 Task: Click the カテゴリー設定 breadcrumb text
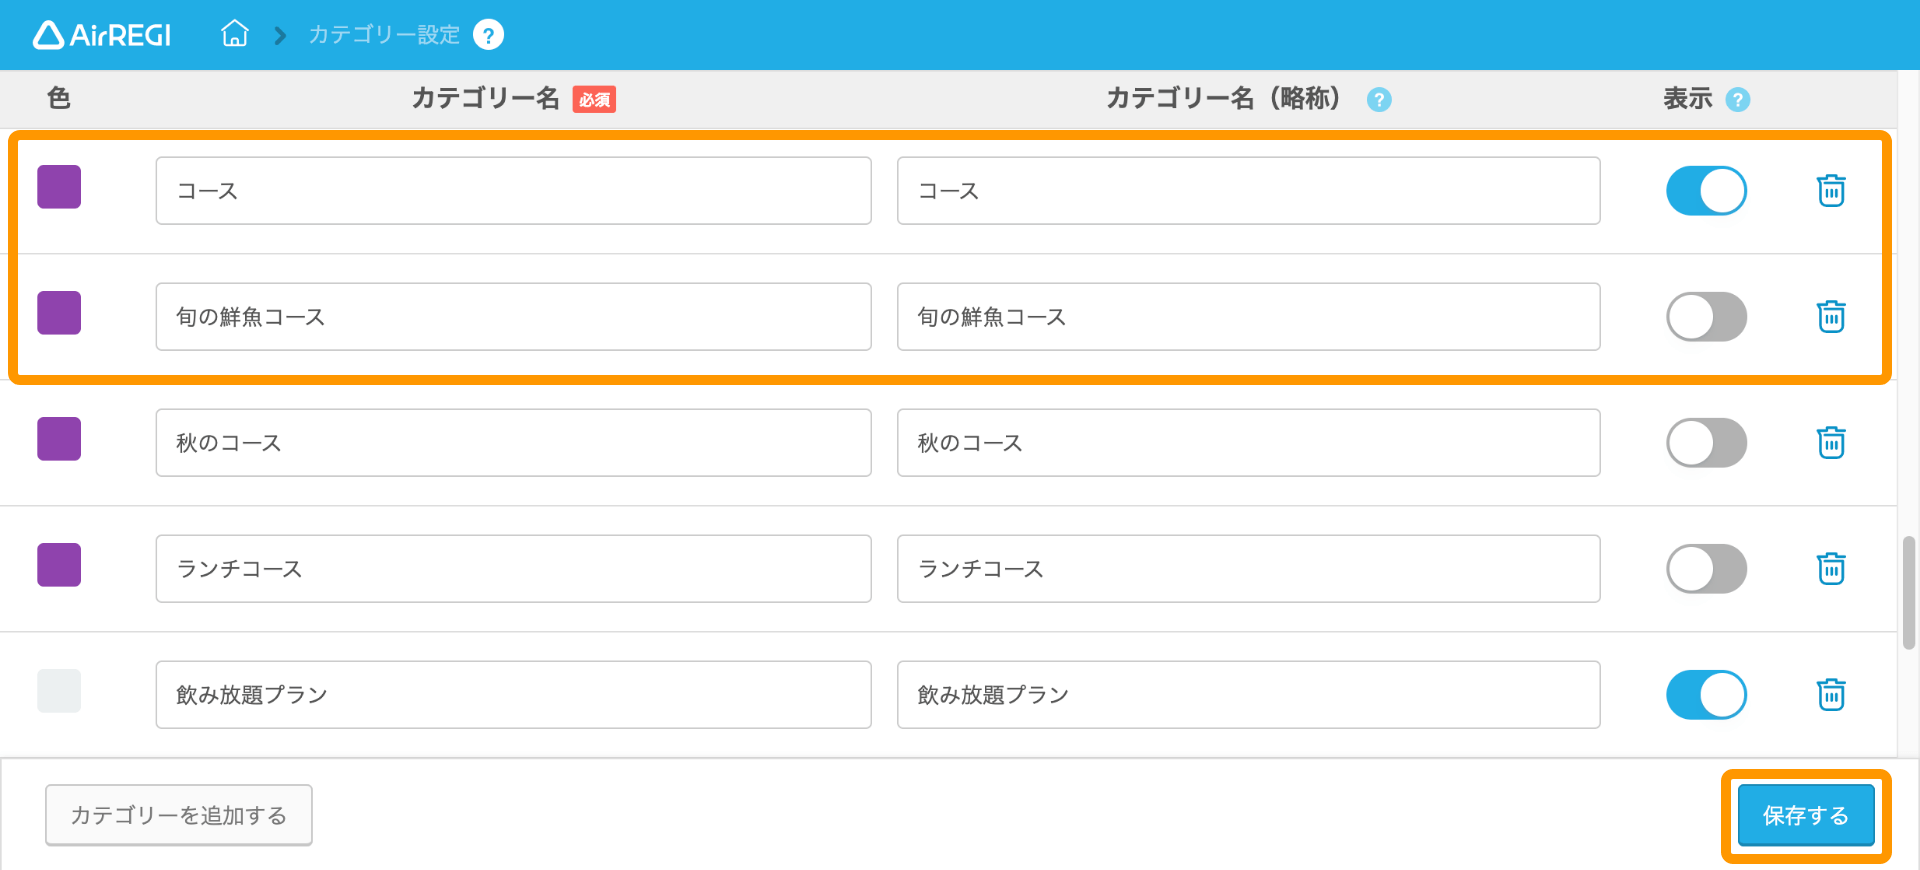coord(384,35)
